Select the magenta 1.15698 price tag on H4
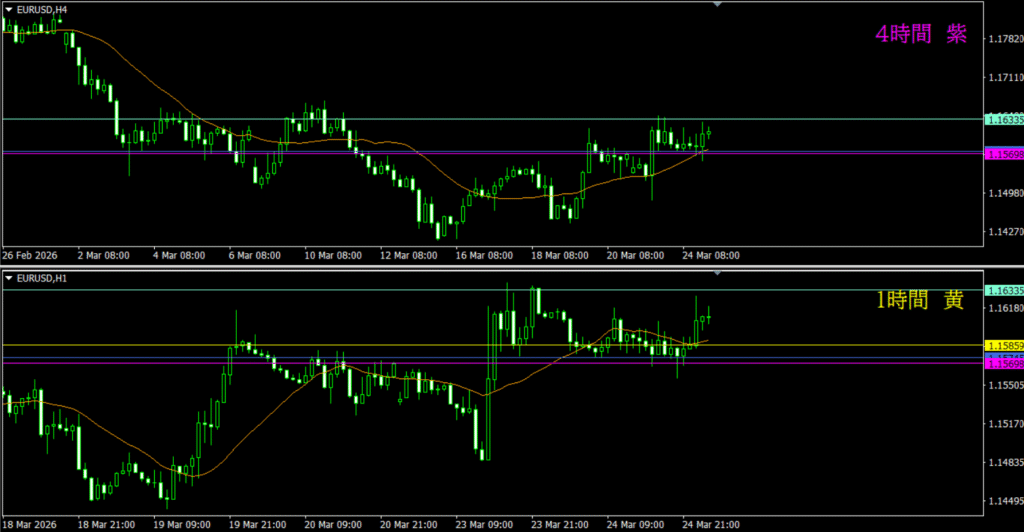Image resolution: width=1024 pixels, height=532 pixels. 1004,154
